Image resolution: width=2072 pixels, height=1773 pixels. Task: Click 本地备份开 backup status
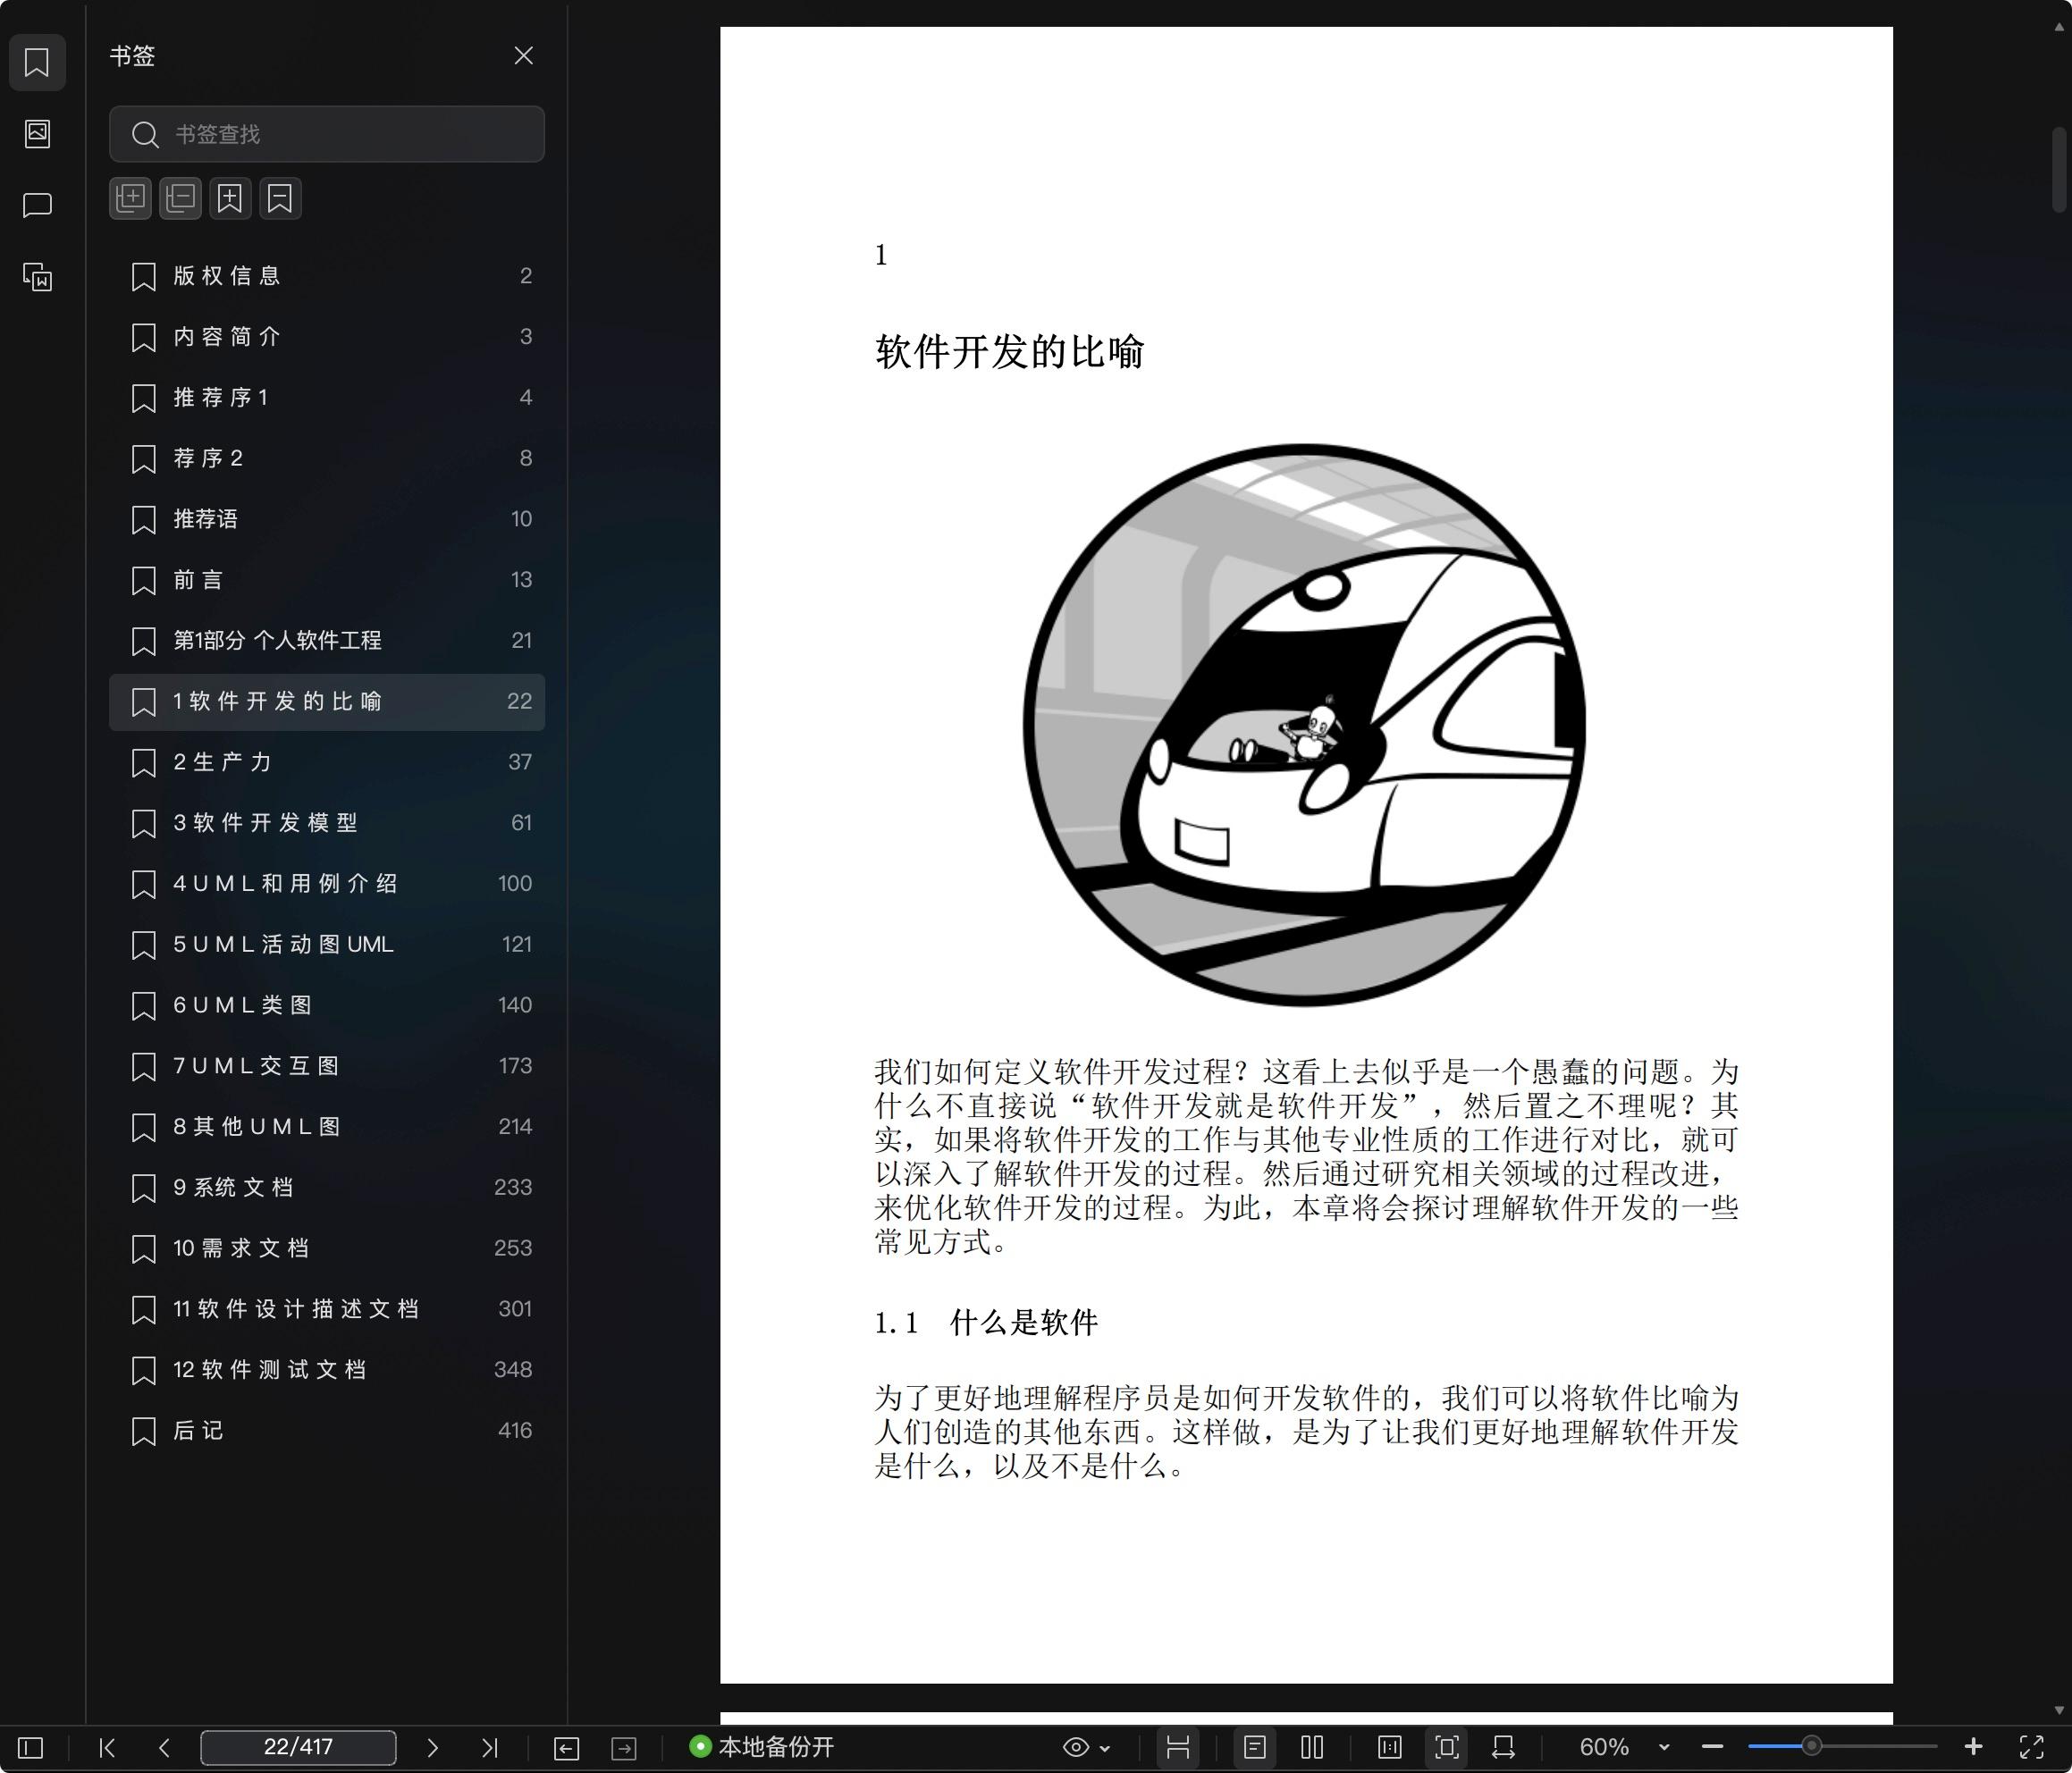762,1747
